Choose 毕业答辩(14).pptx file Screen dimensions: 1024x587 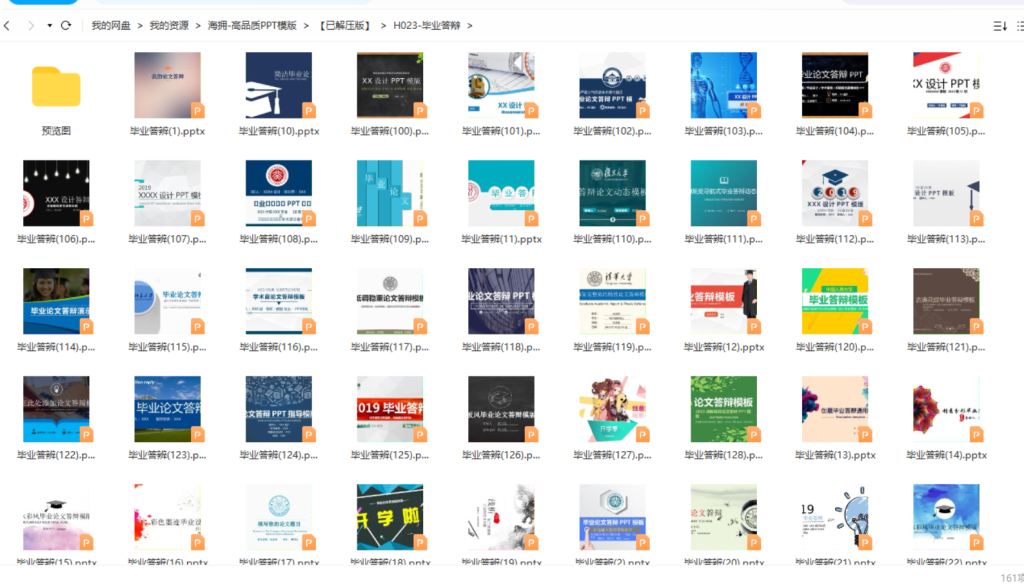point(946,410)
